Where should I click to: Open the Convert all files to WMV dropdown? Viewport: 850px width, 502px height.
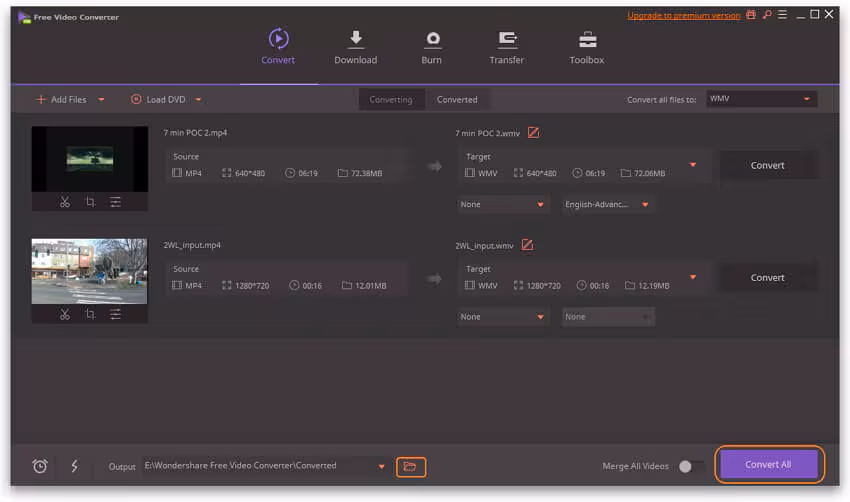762,99
